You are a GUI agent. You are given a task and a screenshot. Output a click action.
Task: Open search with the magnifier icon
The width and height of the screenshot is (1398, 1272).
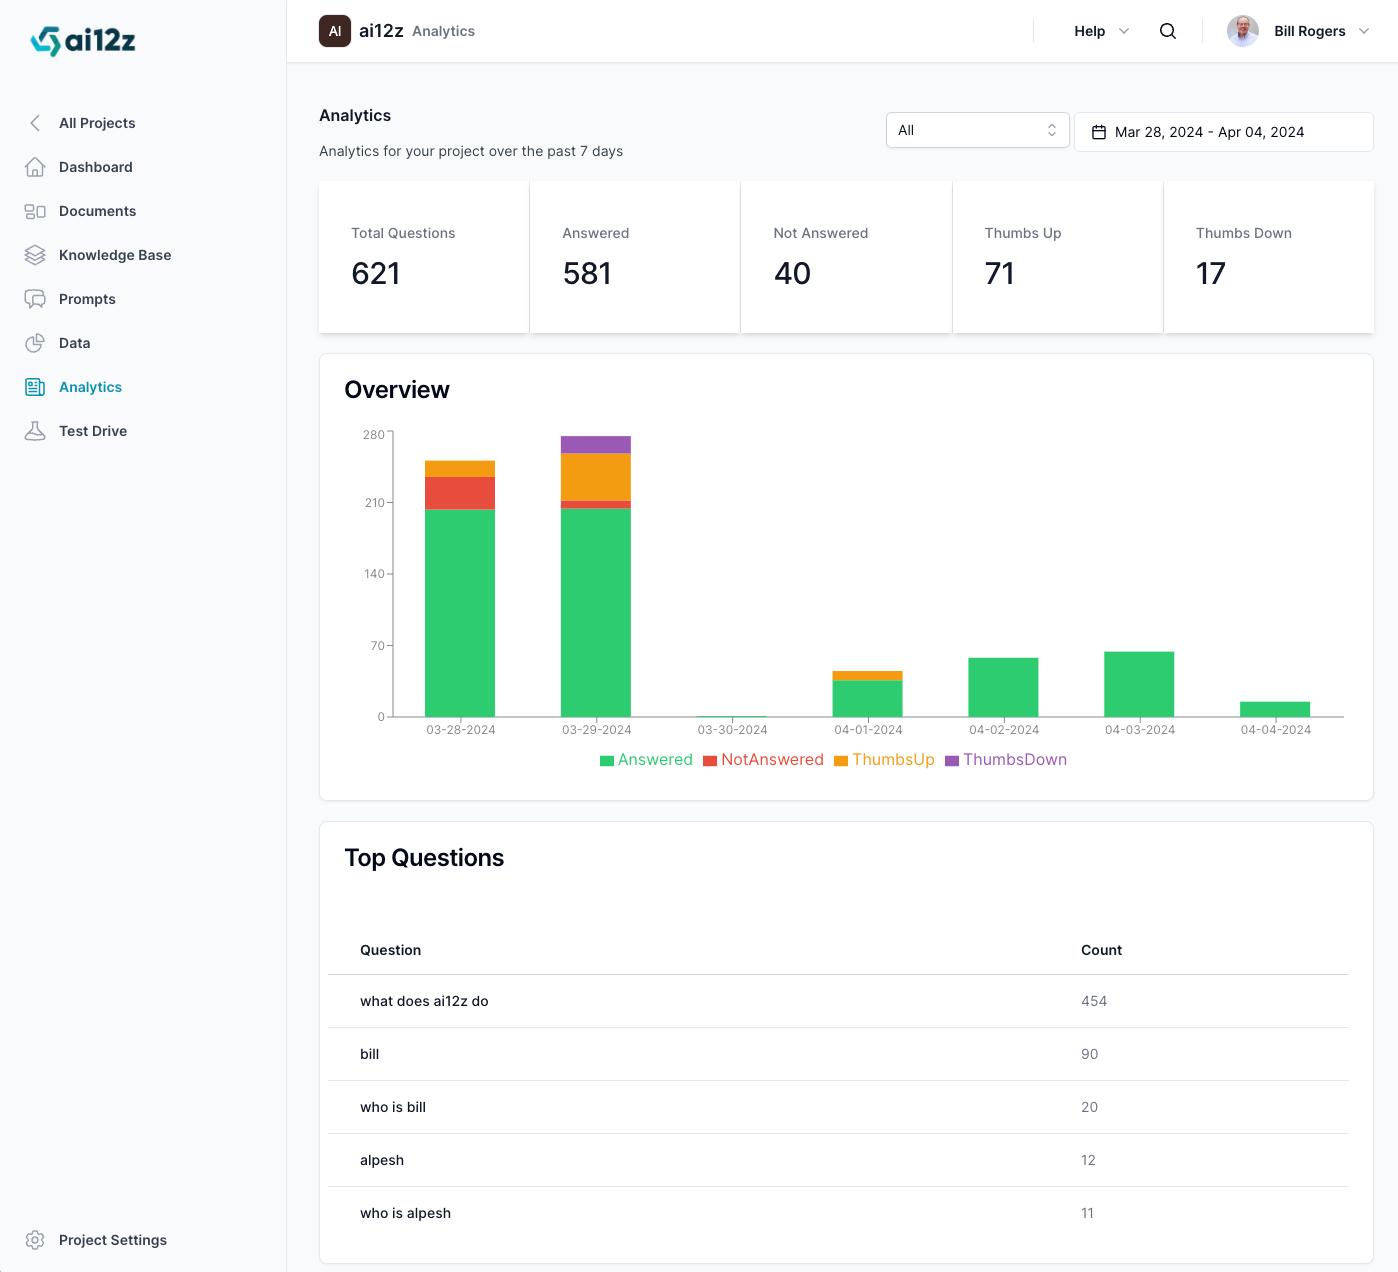(1168, 31)
